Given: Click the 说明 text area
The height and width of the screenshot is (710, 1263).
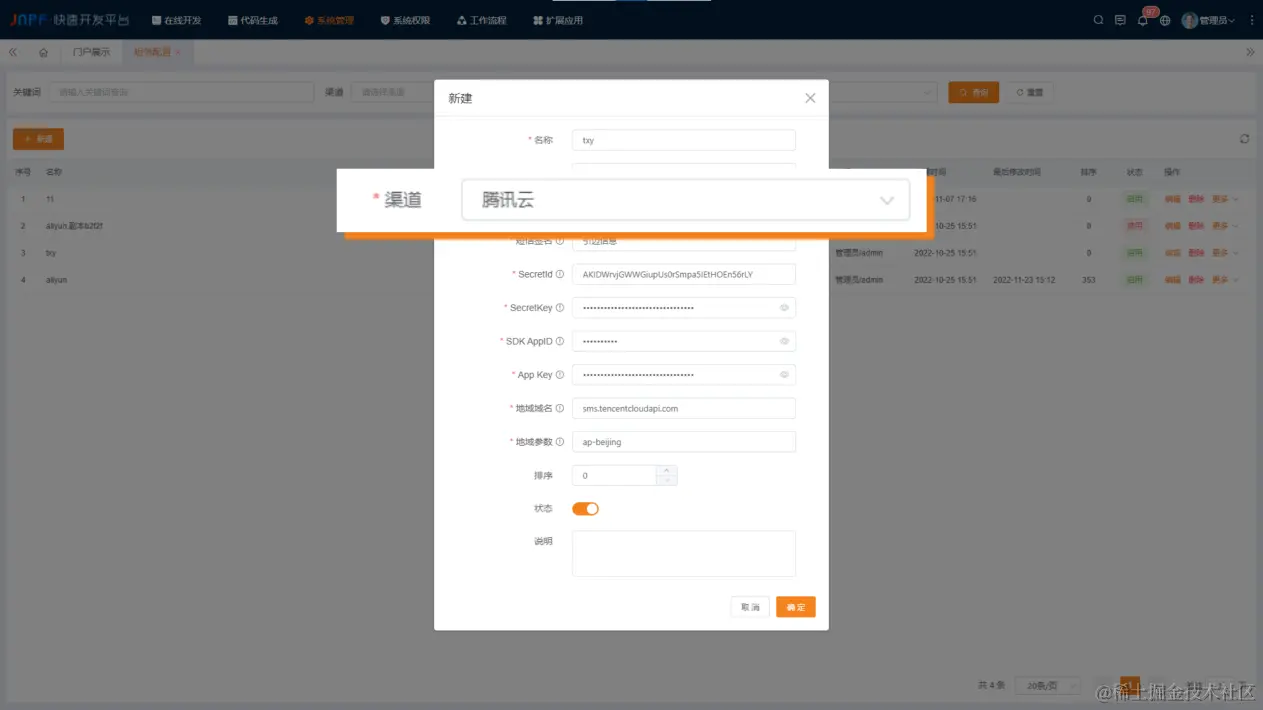Looking at the screenshot, I should [684, 553].
